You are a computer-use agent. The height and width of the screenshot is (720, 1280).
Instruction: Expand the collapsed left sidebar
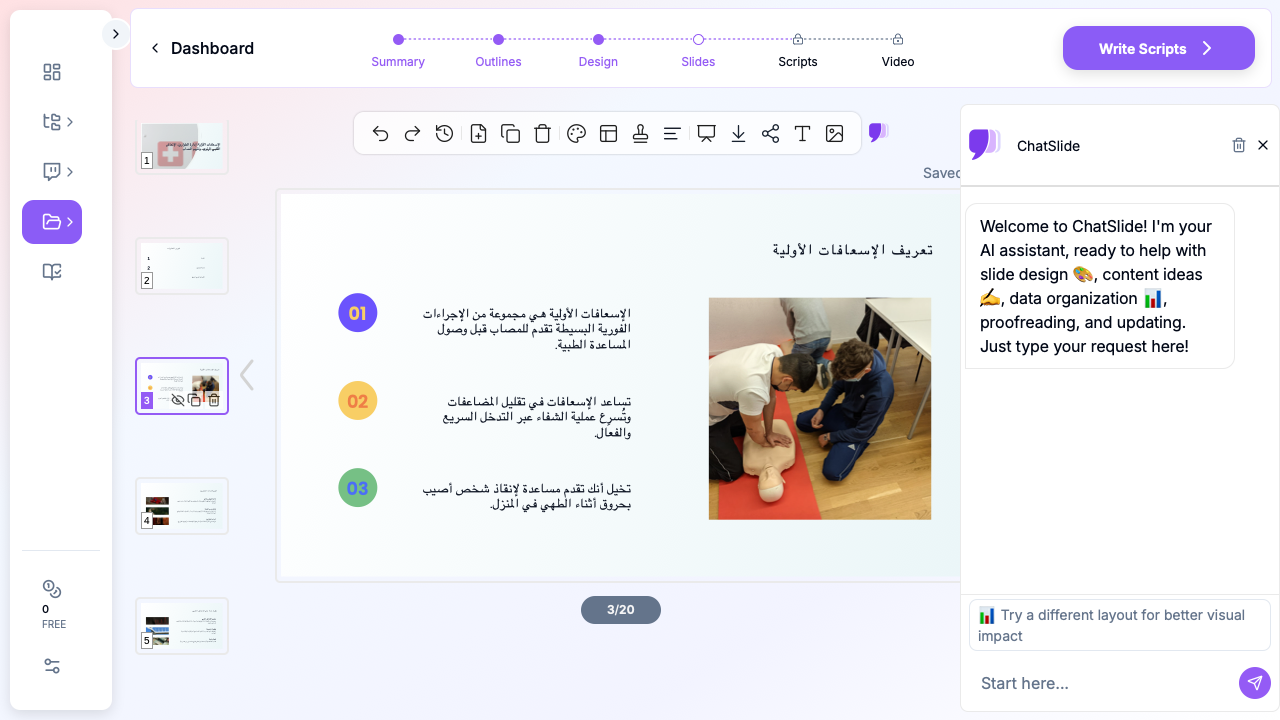point(115,34)
